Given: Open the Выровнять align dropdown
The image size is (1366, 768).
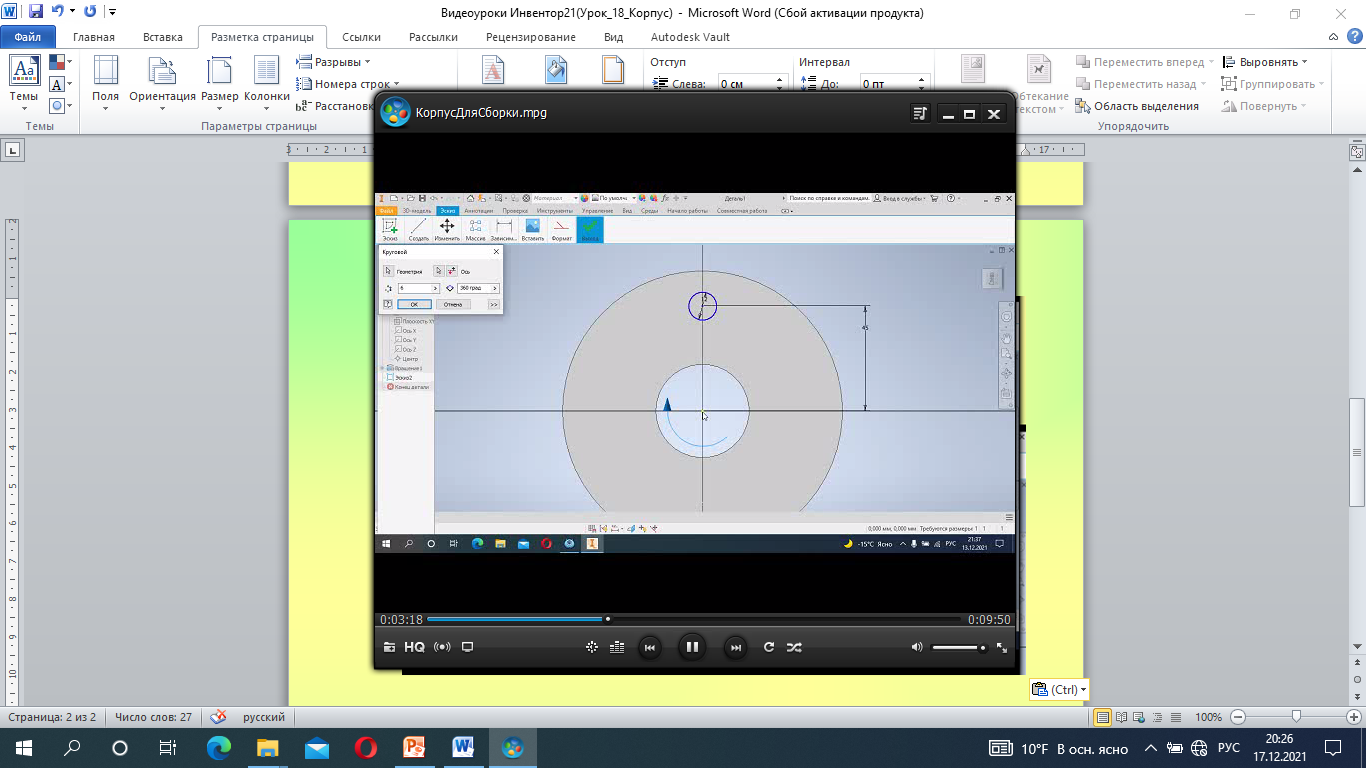Looking at the screenshot, I should pyautogui.click(x=1266, y=62).
